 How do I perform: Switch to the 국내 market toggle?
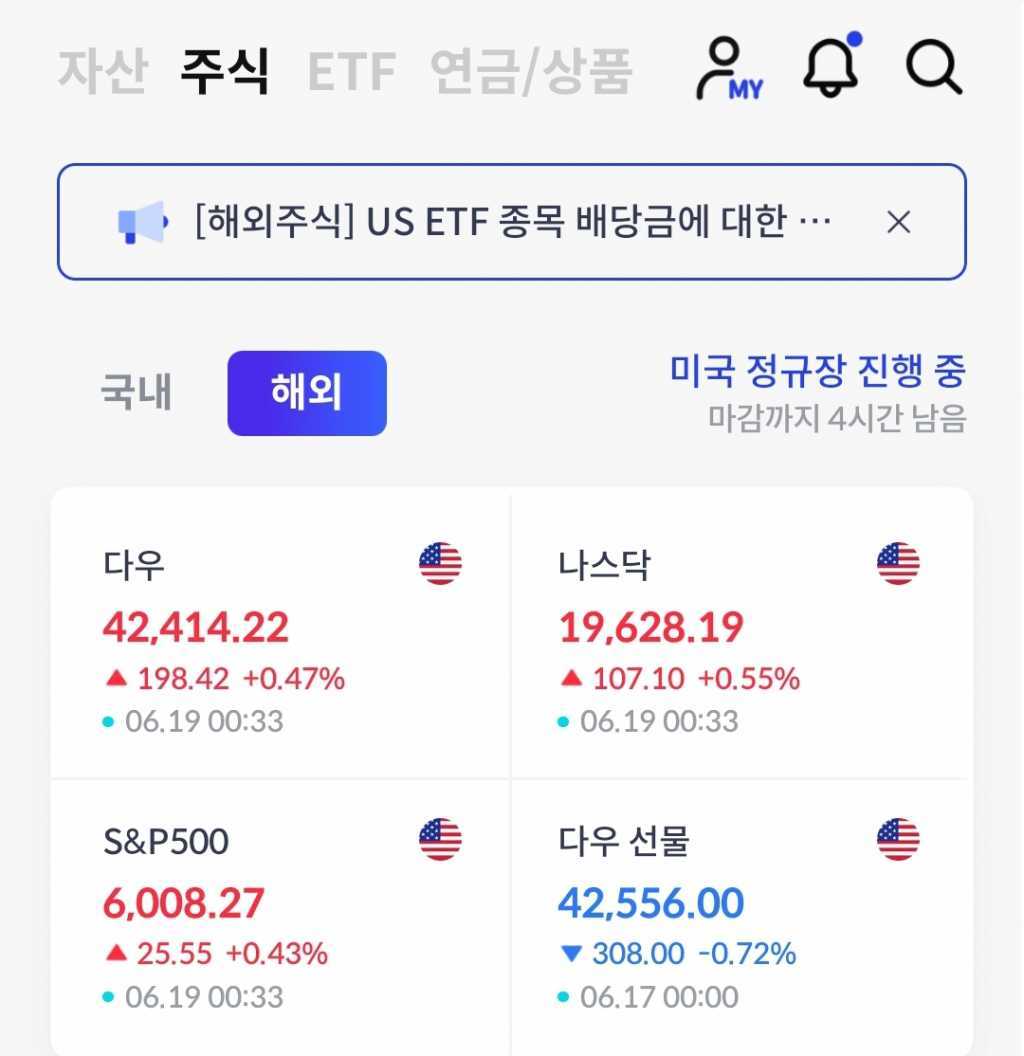click(x=137, y=392)
